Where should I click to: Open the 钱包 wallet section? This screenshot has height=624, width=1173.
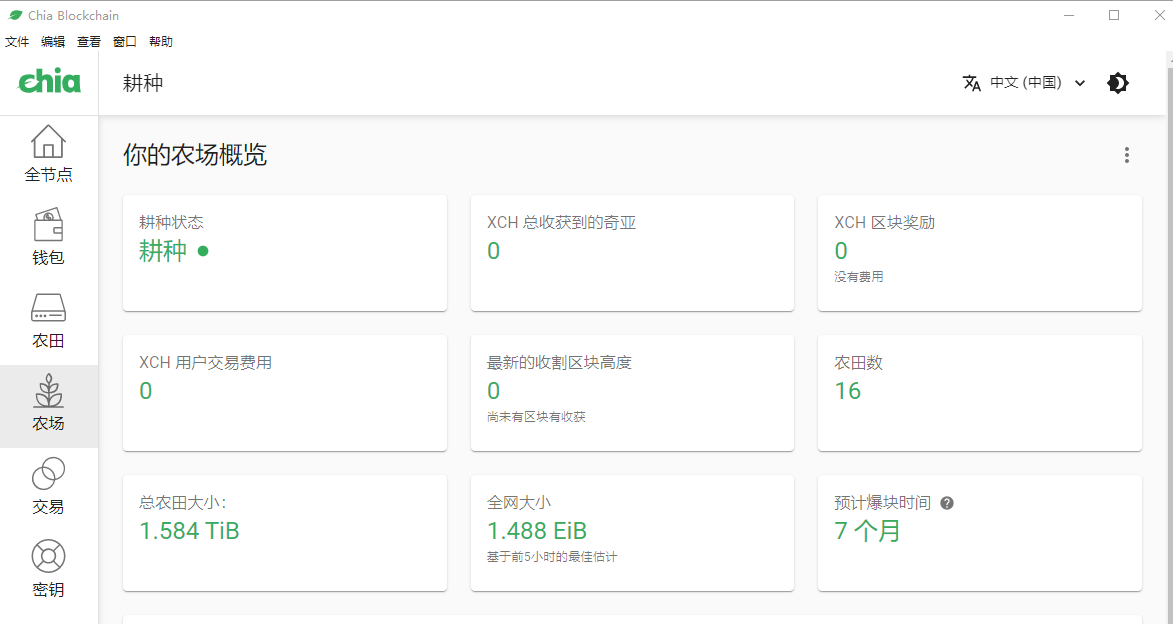point(49,237)
